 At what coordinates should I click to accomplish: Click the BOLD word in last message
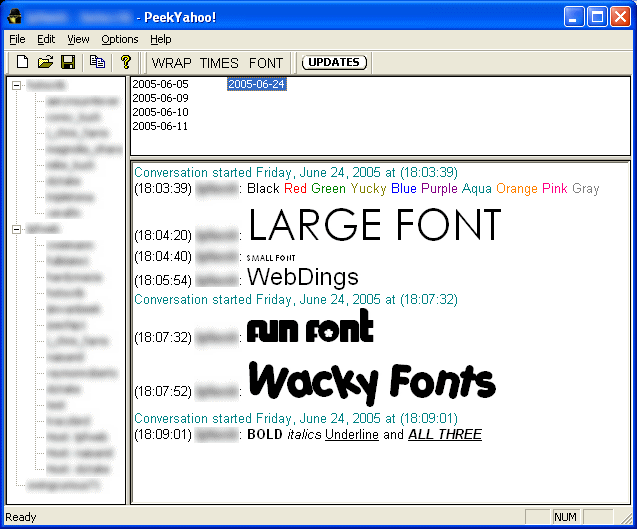pyautogui.click(x=265, y=434)
